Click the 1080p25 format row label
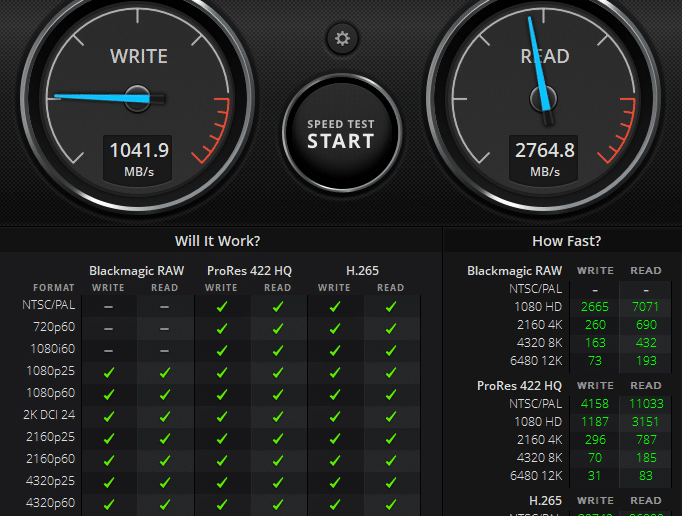 [50, 371]
